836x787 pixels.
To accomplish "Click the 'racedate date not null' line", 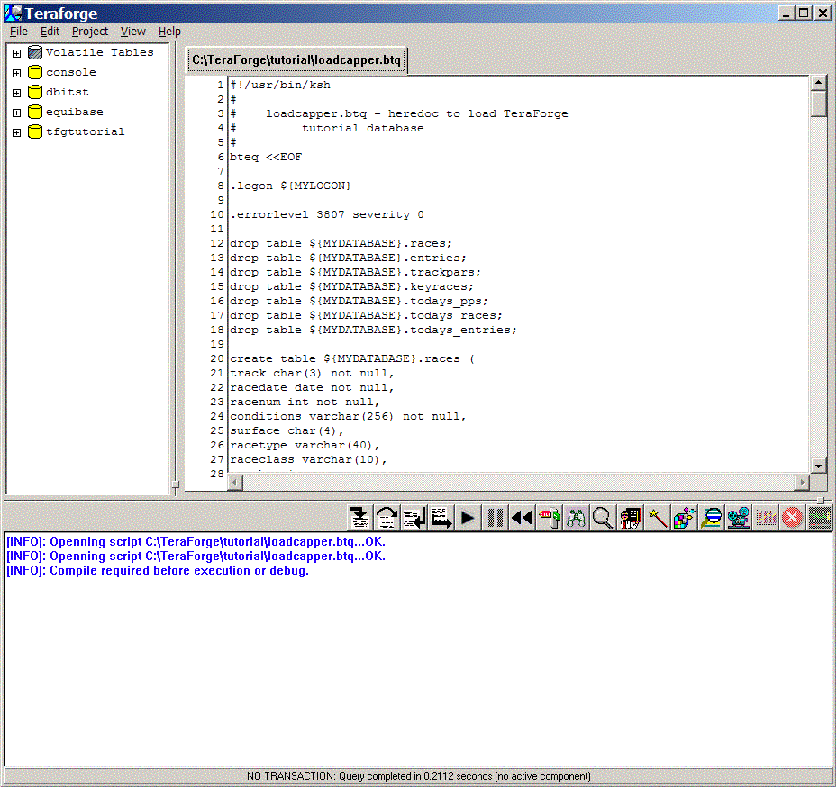I will [312, 388].
